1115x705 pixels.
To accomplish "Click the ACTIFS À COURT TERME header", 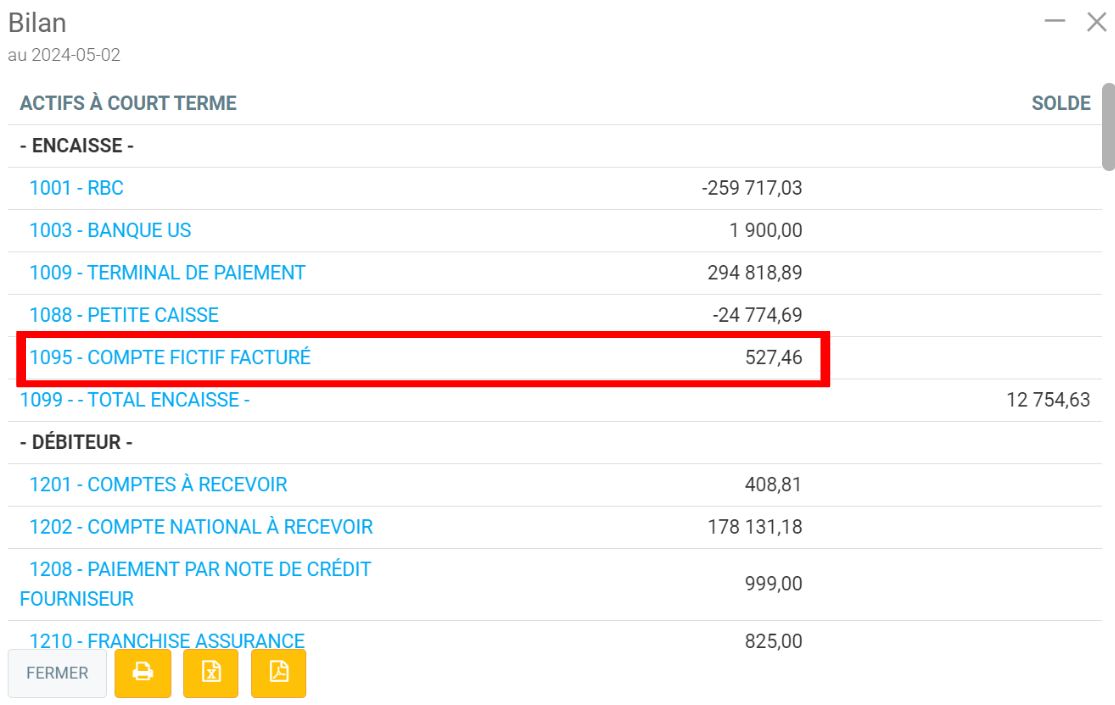I will [128, 104].
